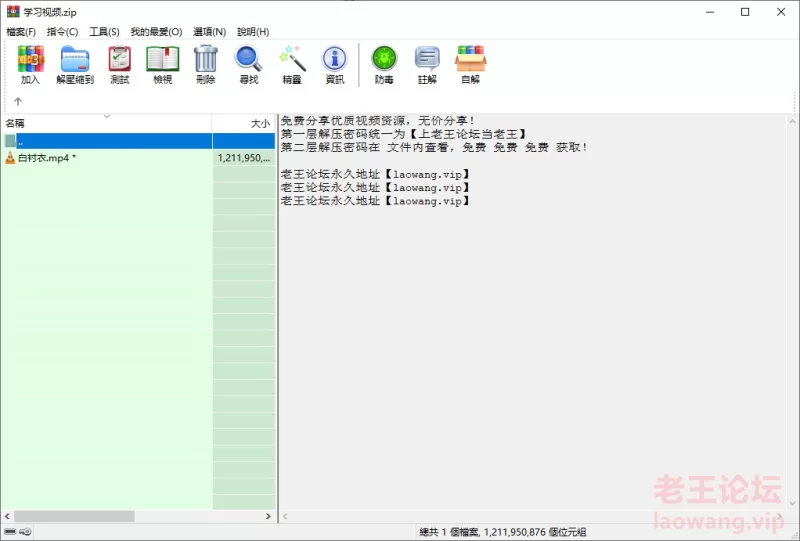
Task: Open the Commands (指令) menu
Action: (x=62, y=32)
